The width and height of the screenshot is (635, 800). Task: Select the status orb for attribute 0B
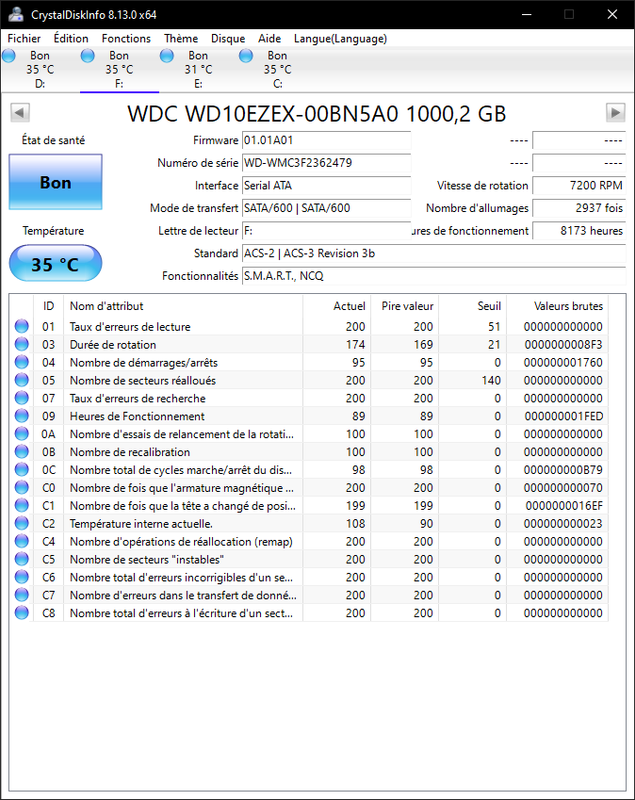(21, 452)
